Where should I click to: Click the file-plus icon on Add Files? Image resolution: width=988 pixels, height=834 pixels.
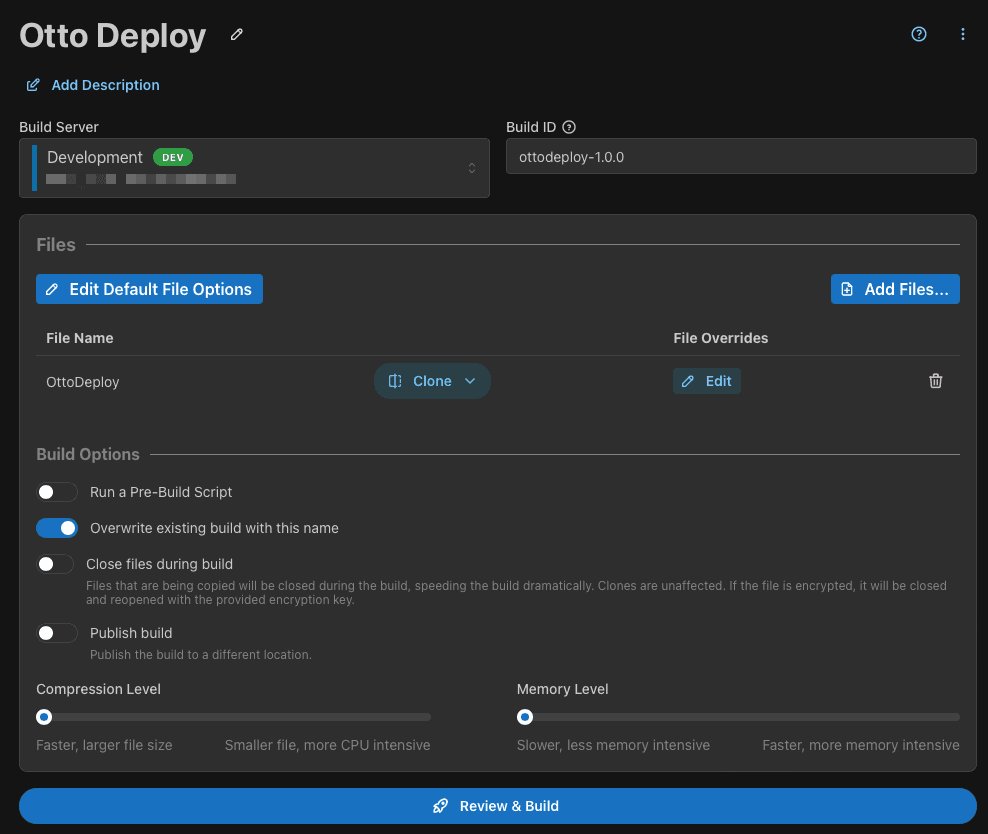pyautogui.click(x=848, y=289)
